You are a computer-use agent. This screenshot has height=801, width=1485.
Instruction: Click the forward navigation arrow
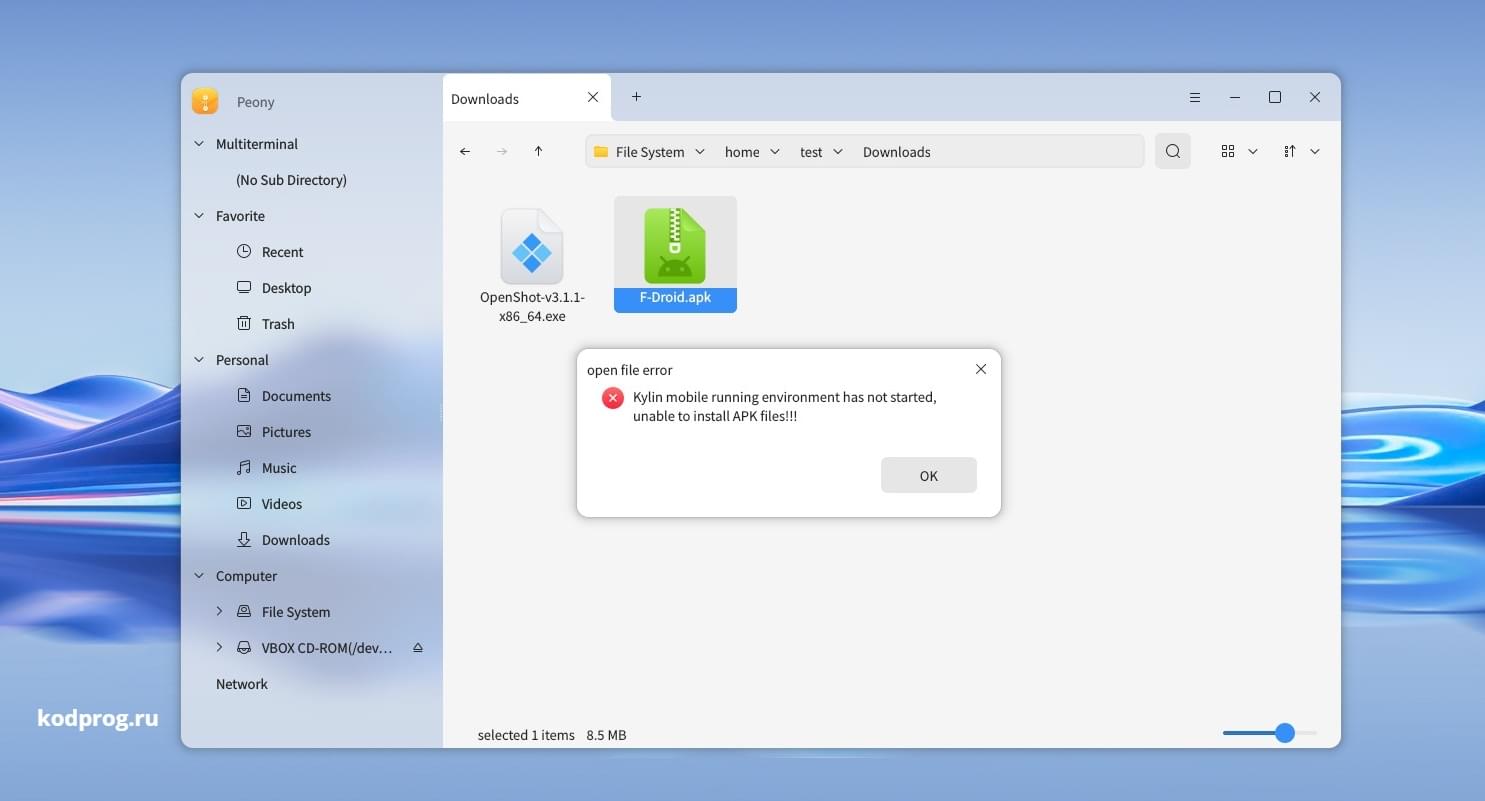click(x=502, y=151)
